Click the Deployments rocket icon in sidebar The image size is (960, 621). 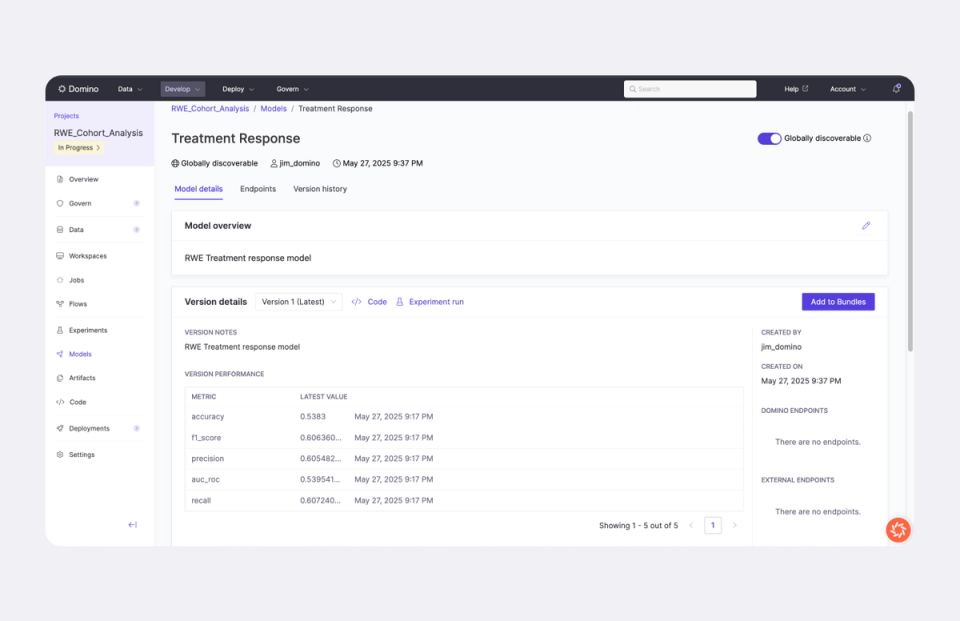pos(60,429)
